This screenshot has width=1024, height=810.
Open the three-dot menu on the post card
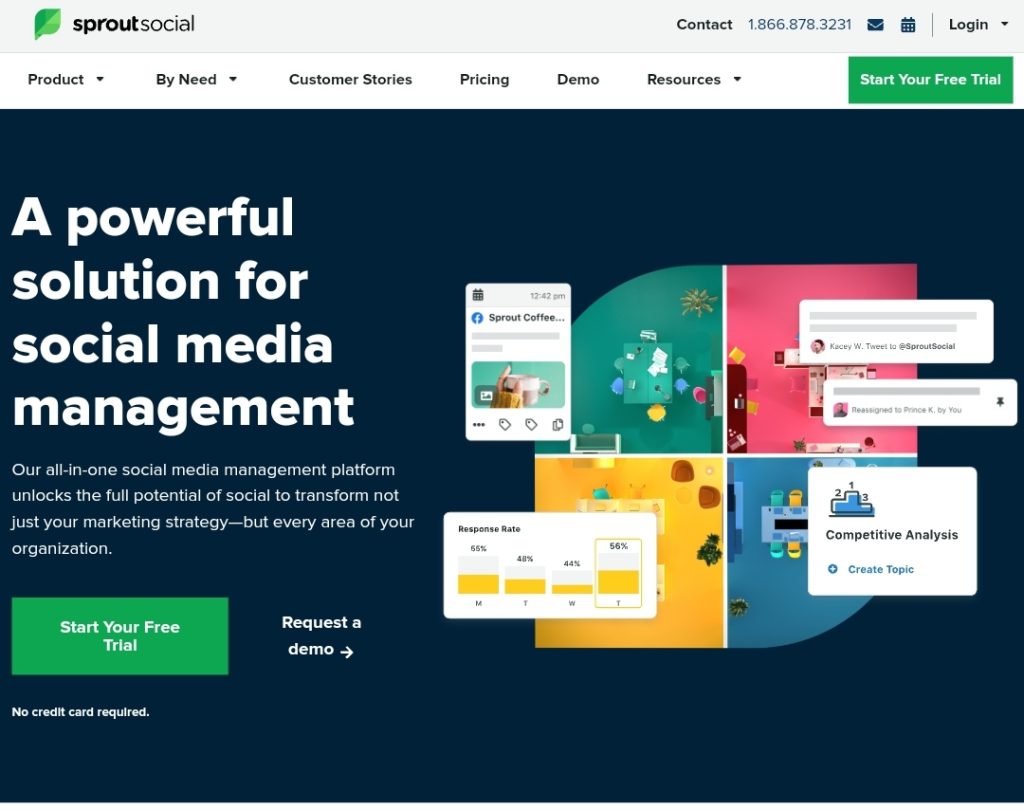pyautogui.click(x=479, y=425)
